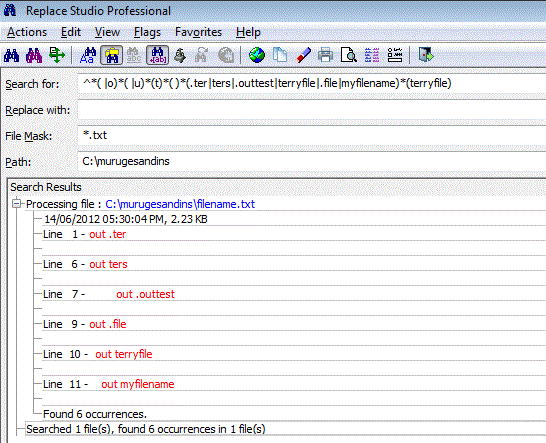
Task: Click the printer icon
Action: [x=326, y=55]
